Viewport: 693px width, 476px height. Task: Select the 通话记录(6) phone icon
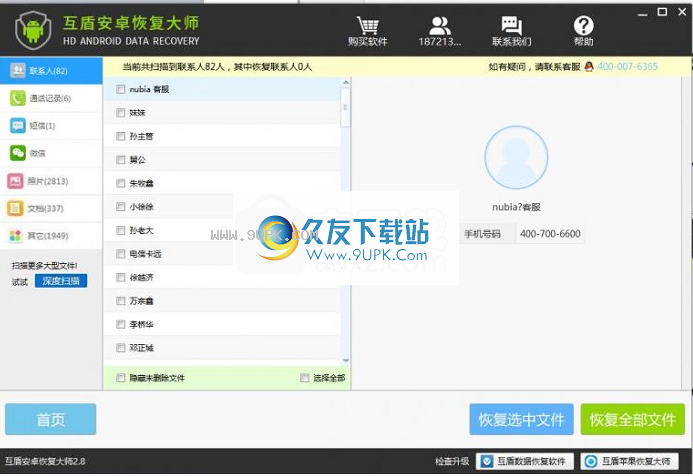18,98
